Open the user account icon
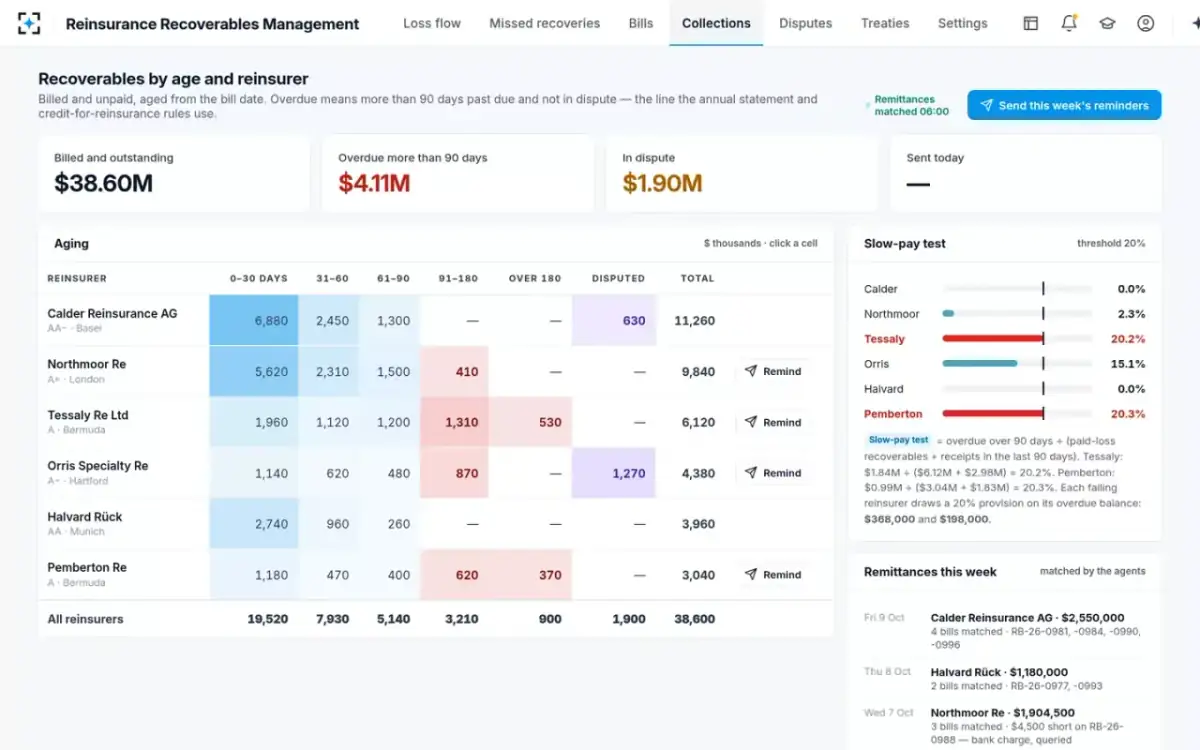This screenshot has width=1200, height=750. pos(1146,23)
